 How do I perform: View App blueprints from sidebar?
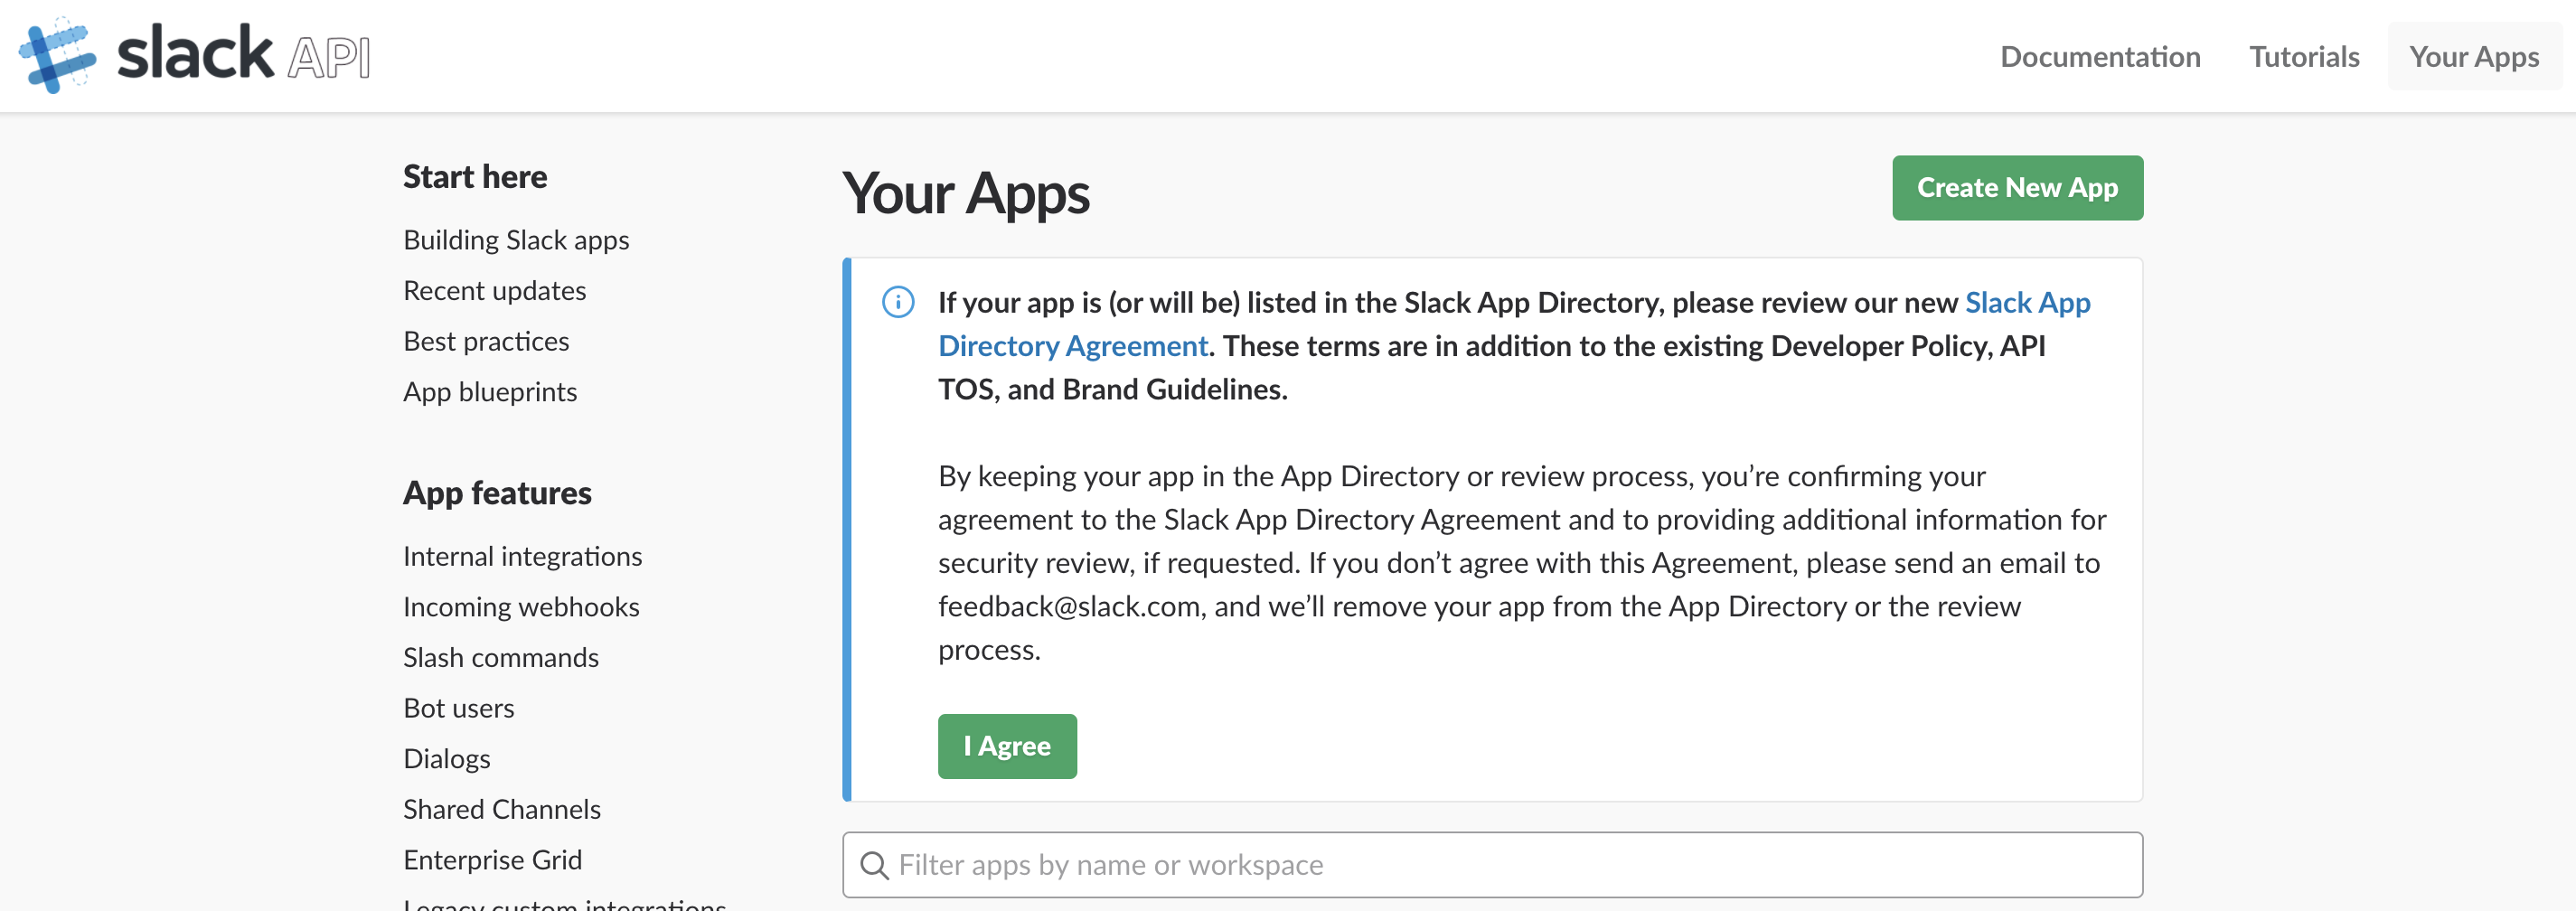[x=490, y=392]
